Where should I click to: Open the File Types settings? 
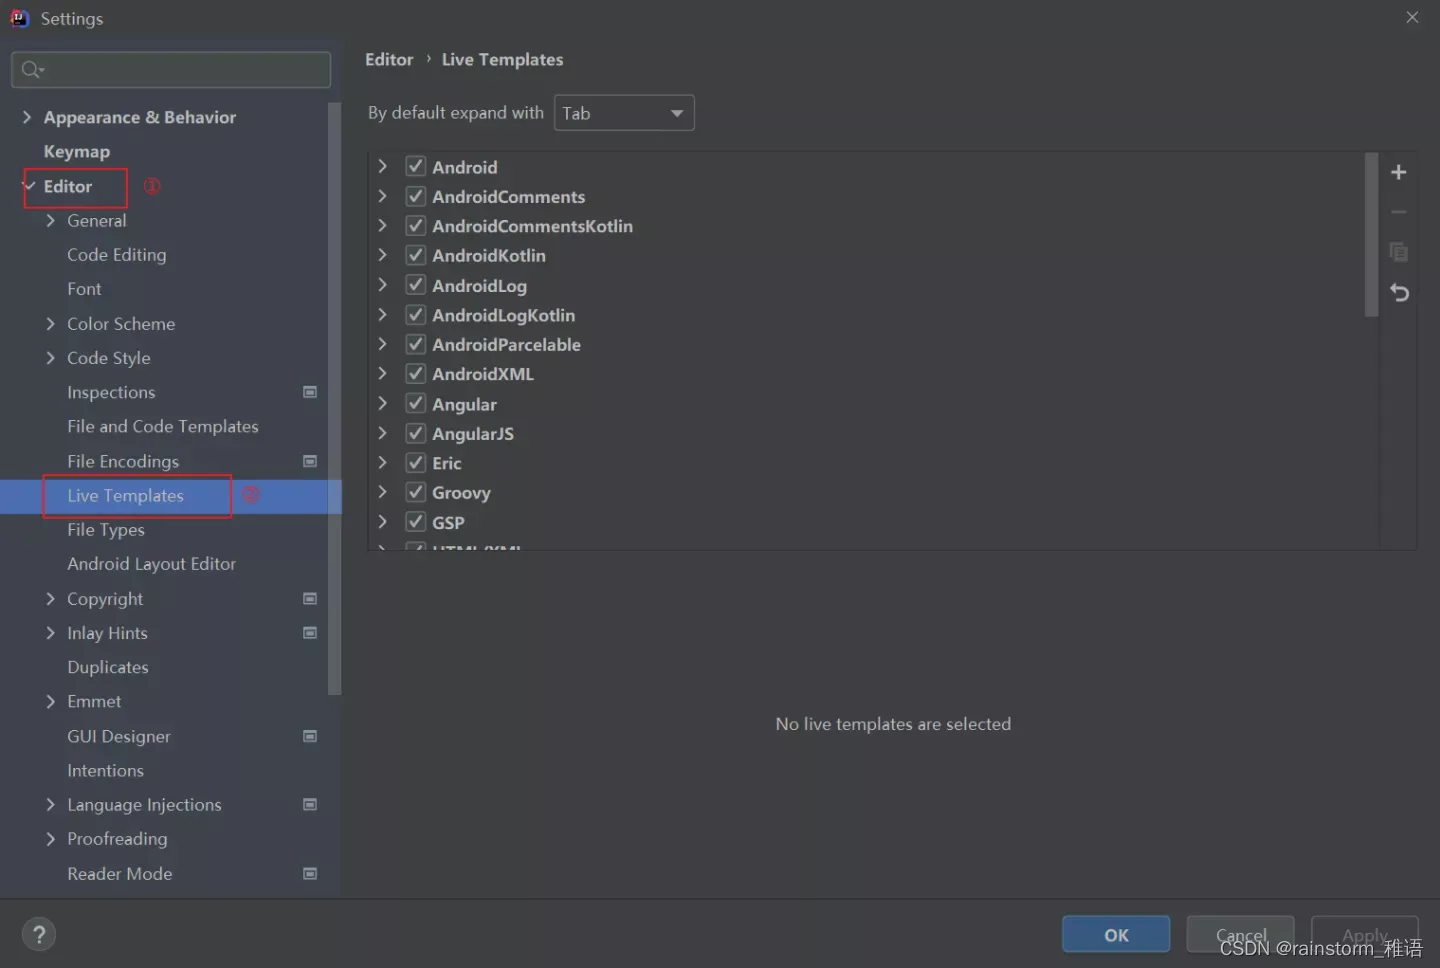point(106,529)
